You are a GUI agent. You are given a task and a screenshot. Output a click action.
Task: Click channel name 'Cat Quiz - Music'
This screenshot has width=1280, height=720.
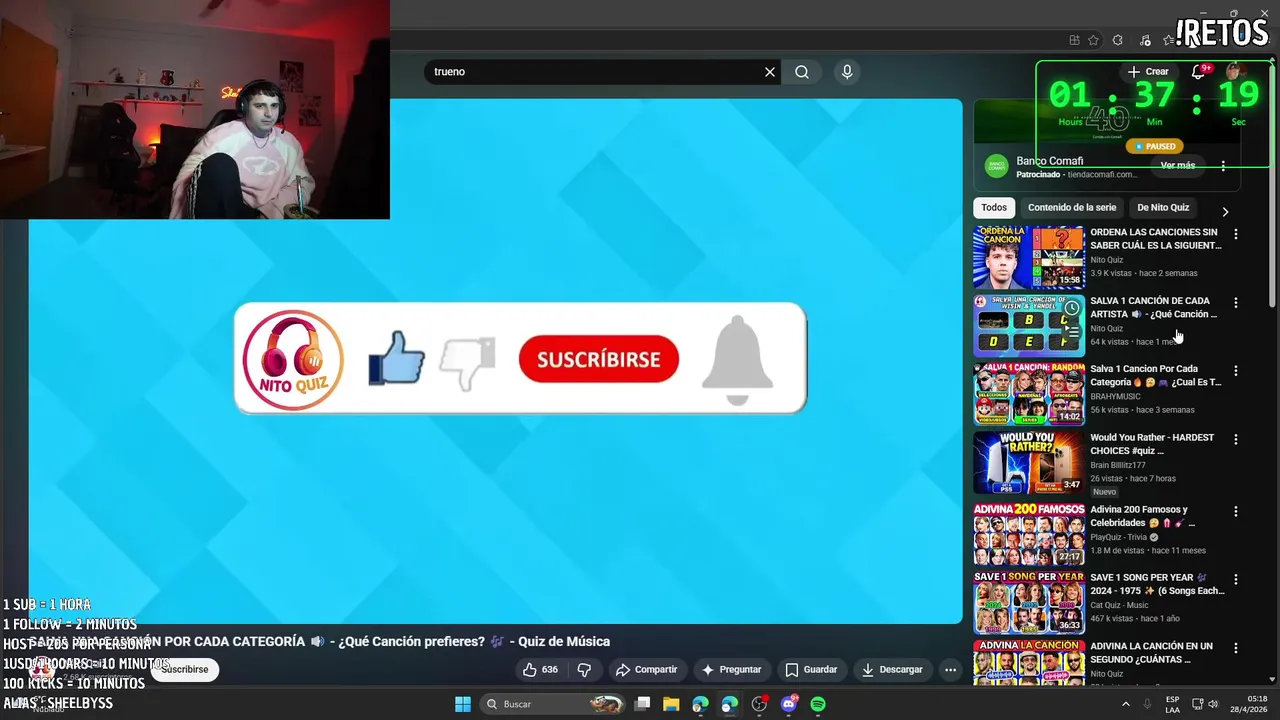pyautogui.click(x=1119, y=605)
